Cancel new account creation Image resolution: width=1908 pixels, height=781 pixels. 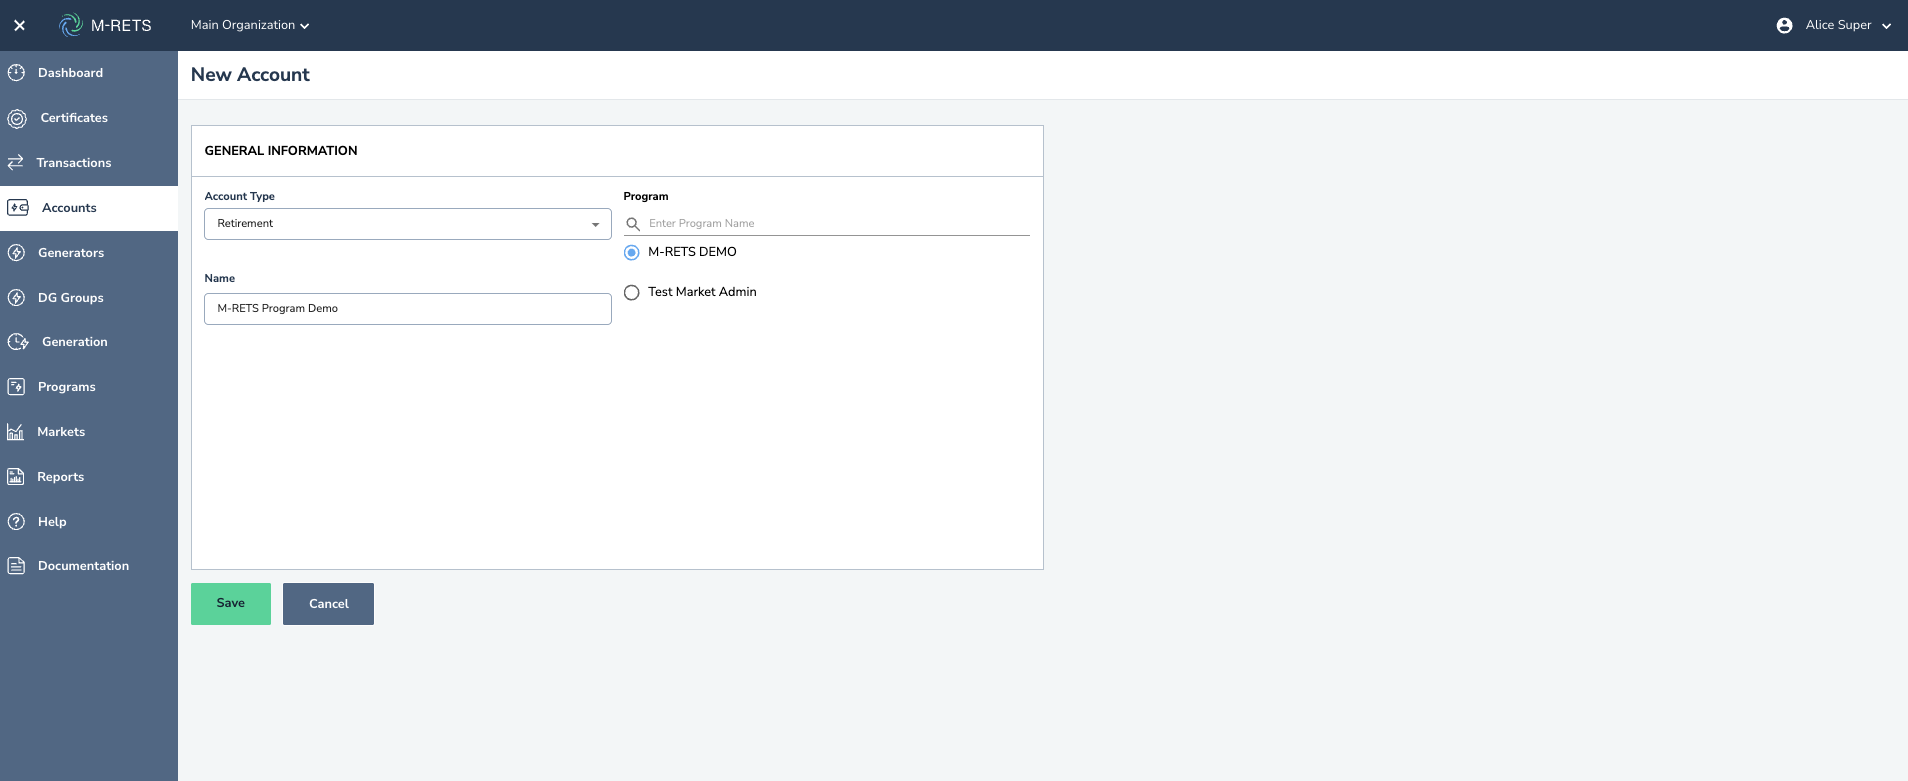[328, 604]
